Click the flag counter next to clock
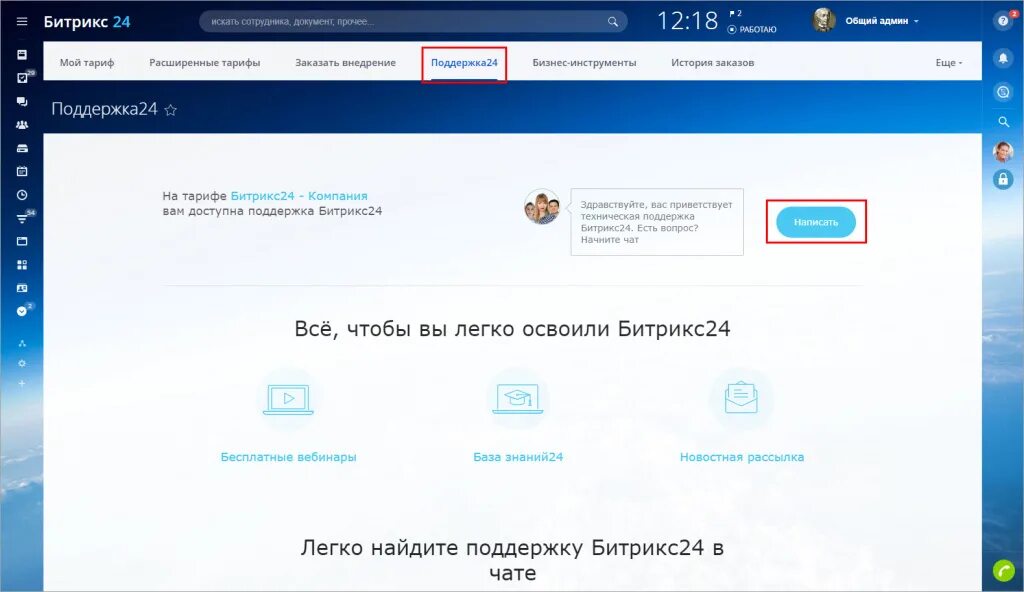The height and width of the screenshot is (592, 1024). point(735,13)
